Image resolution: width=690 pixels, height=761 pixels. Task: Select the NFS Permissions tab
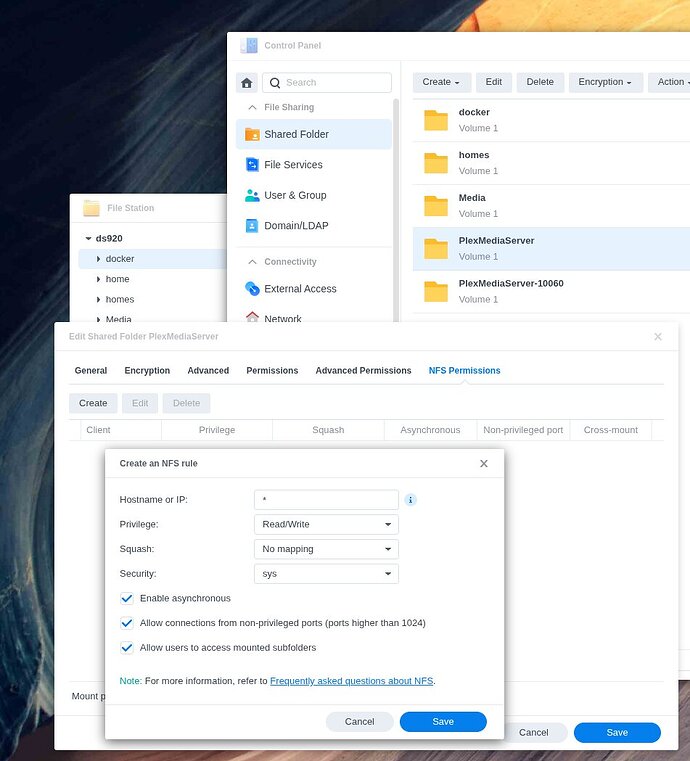[x=464, y=371]
